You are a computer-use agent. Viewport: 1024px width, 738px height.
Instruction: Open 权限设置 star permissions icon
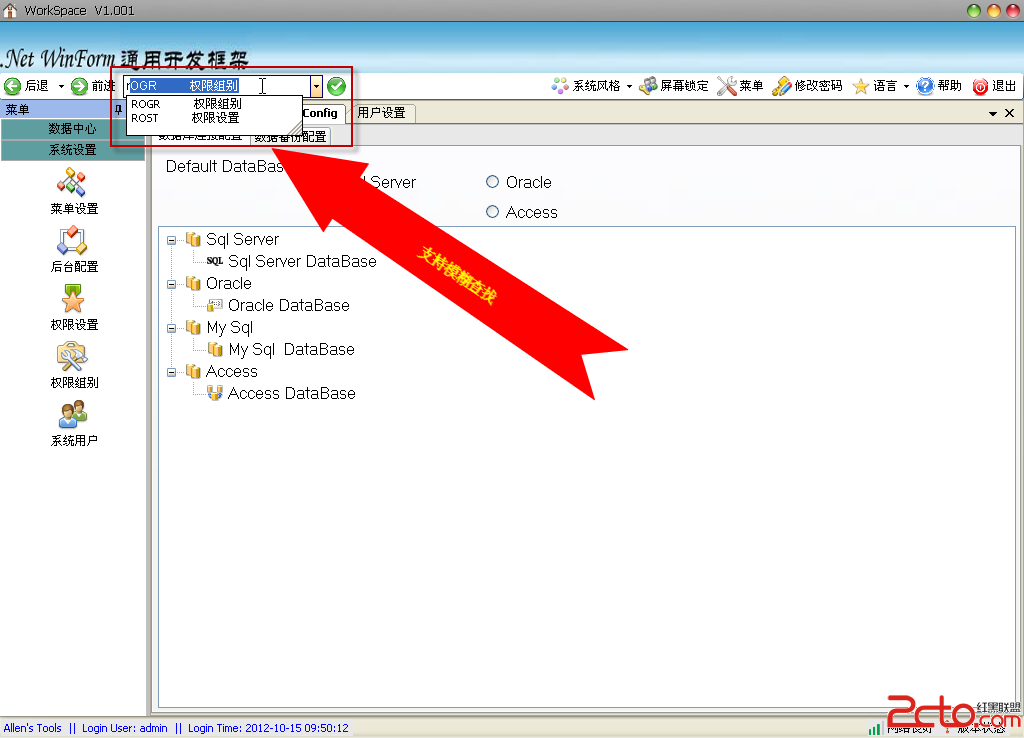[72, 298]
